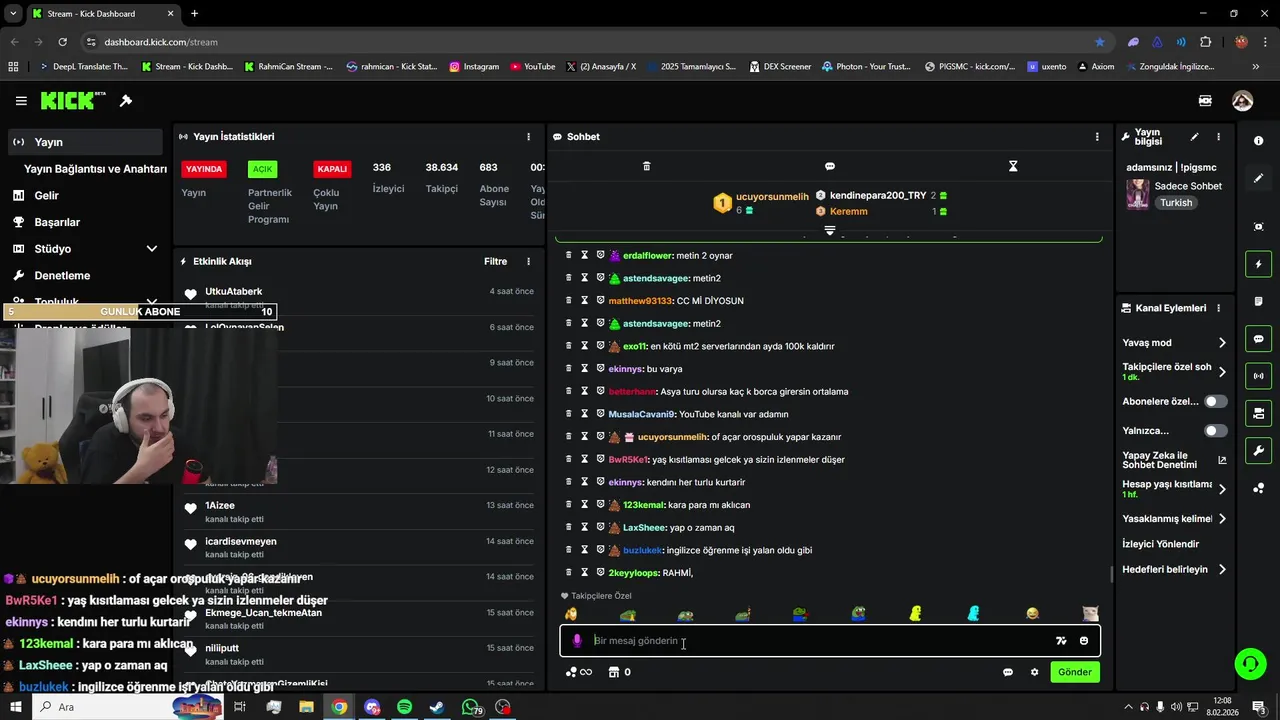
Task: Open Hesap yaşı kısıtlama options
Action: click(1174, 489)
